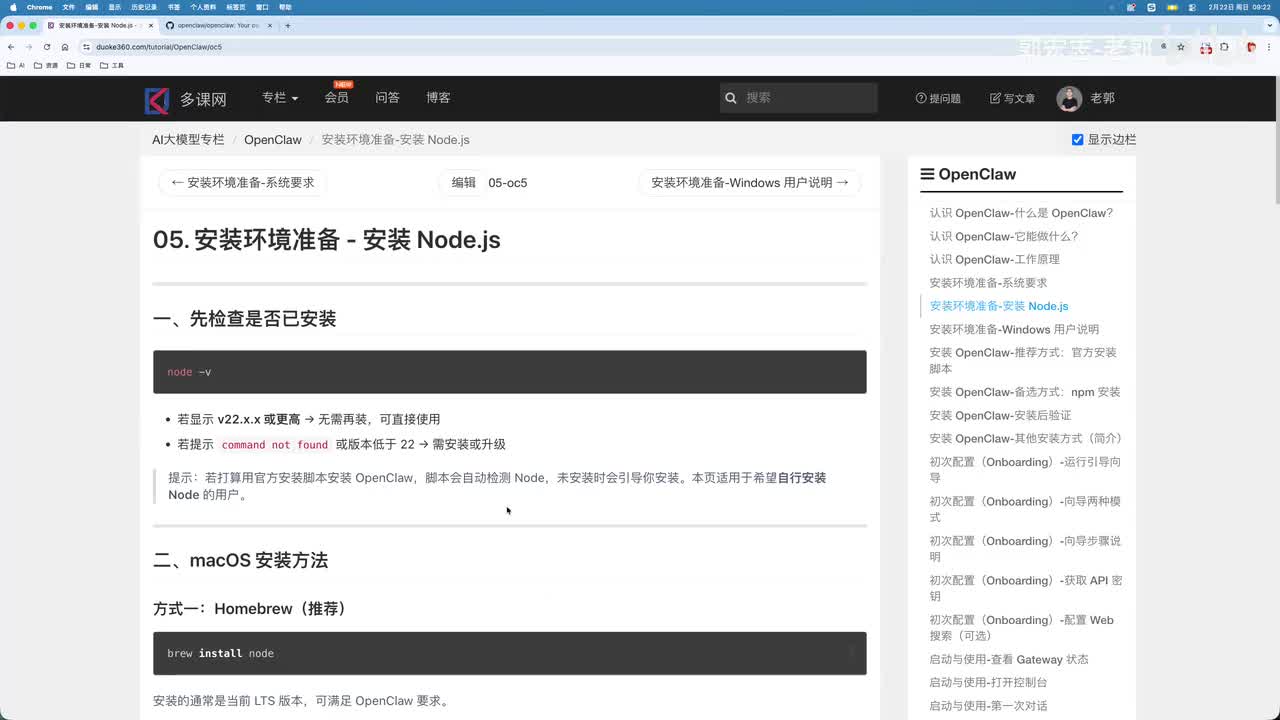This screenshot has height=720, width=1280.
Task: Open the 历史记录 menu
Action: click(x=143, y=7)
